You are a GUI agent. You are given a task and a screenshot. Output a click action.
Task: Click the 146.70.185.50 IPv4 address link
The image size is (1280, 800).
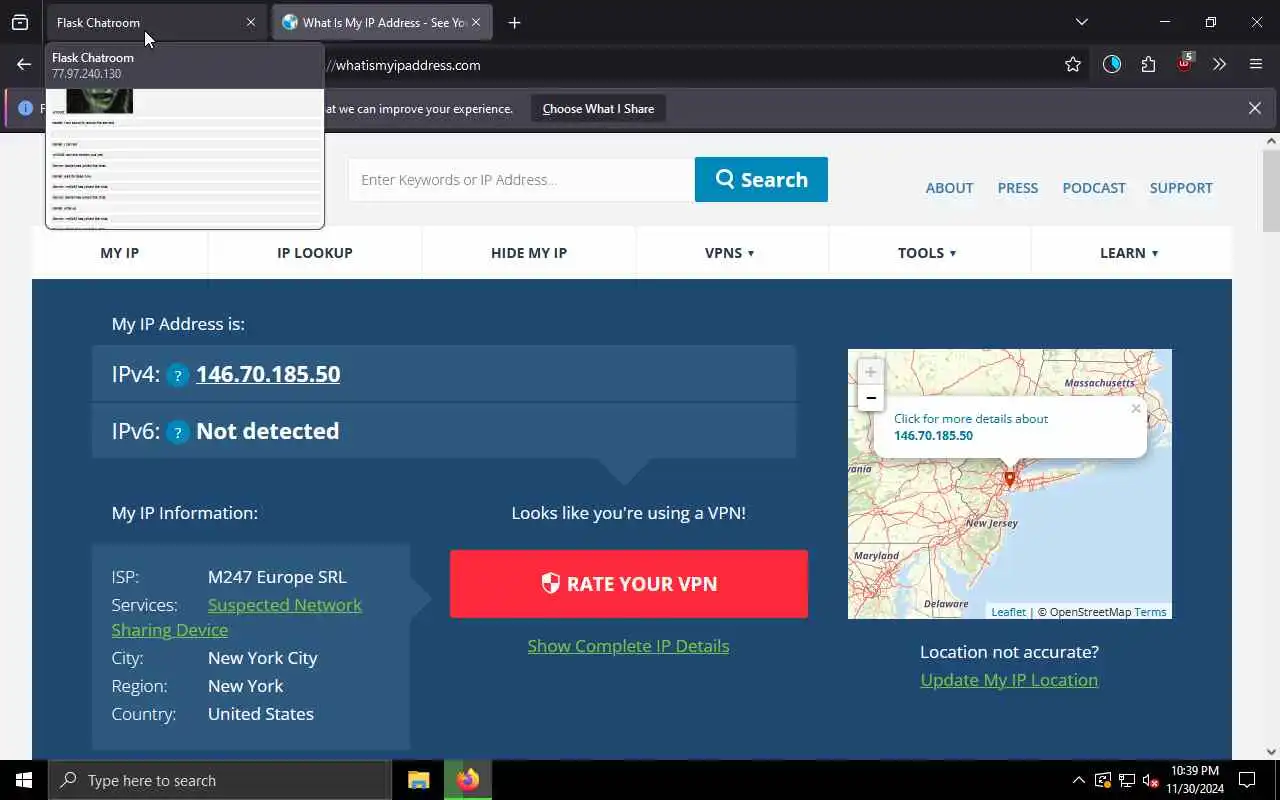268,374
